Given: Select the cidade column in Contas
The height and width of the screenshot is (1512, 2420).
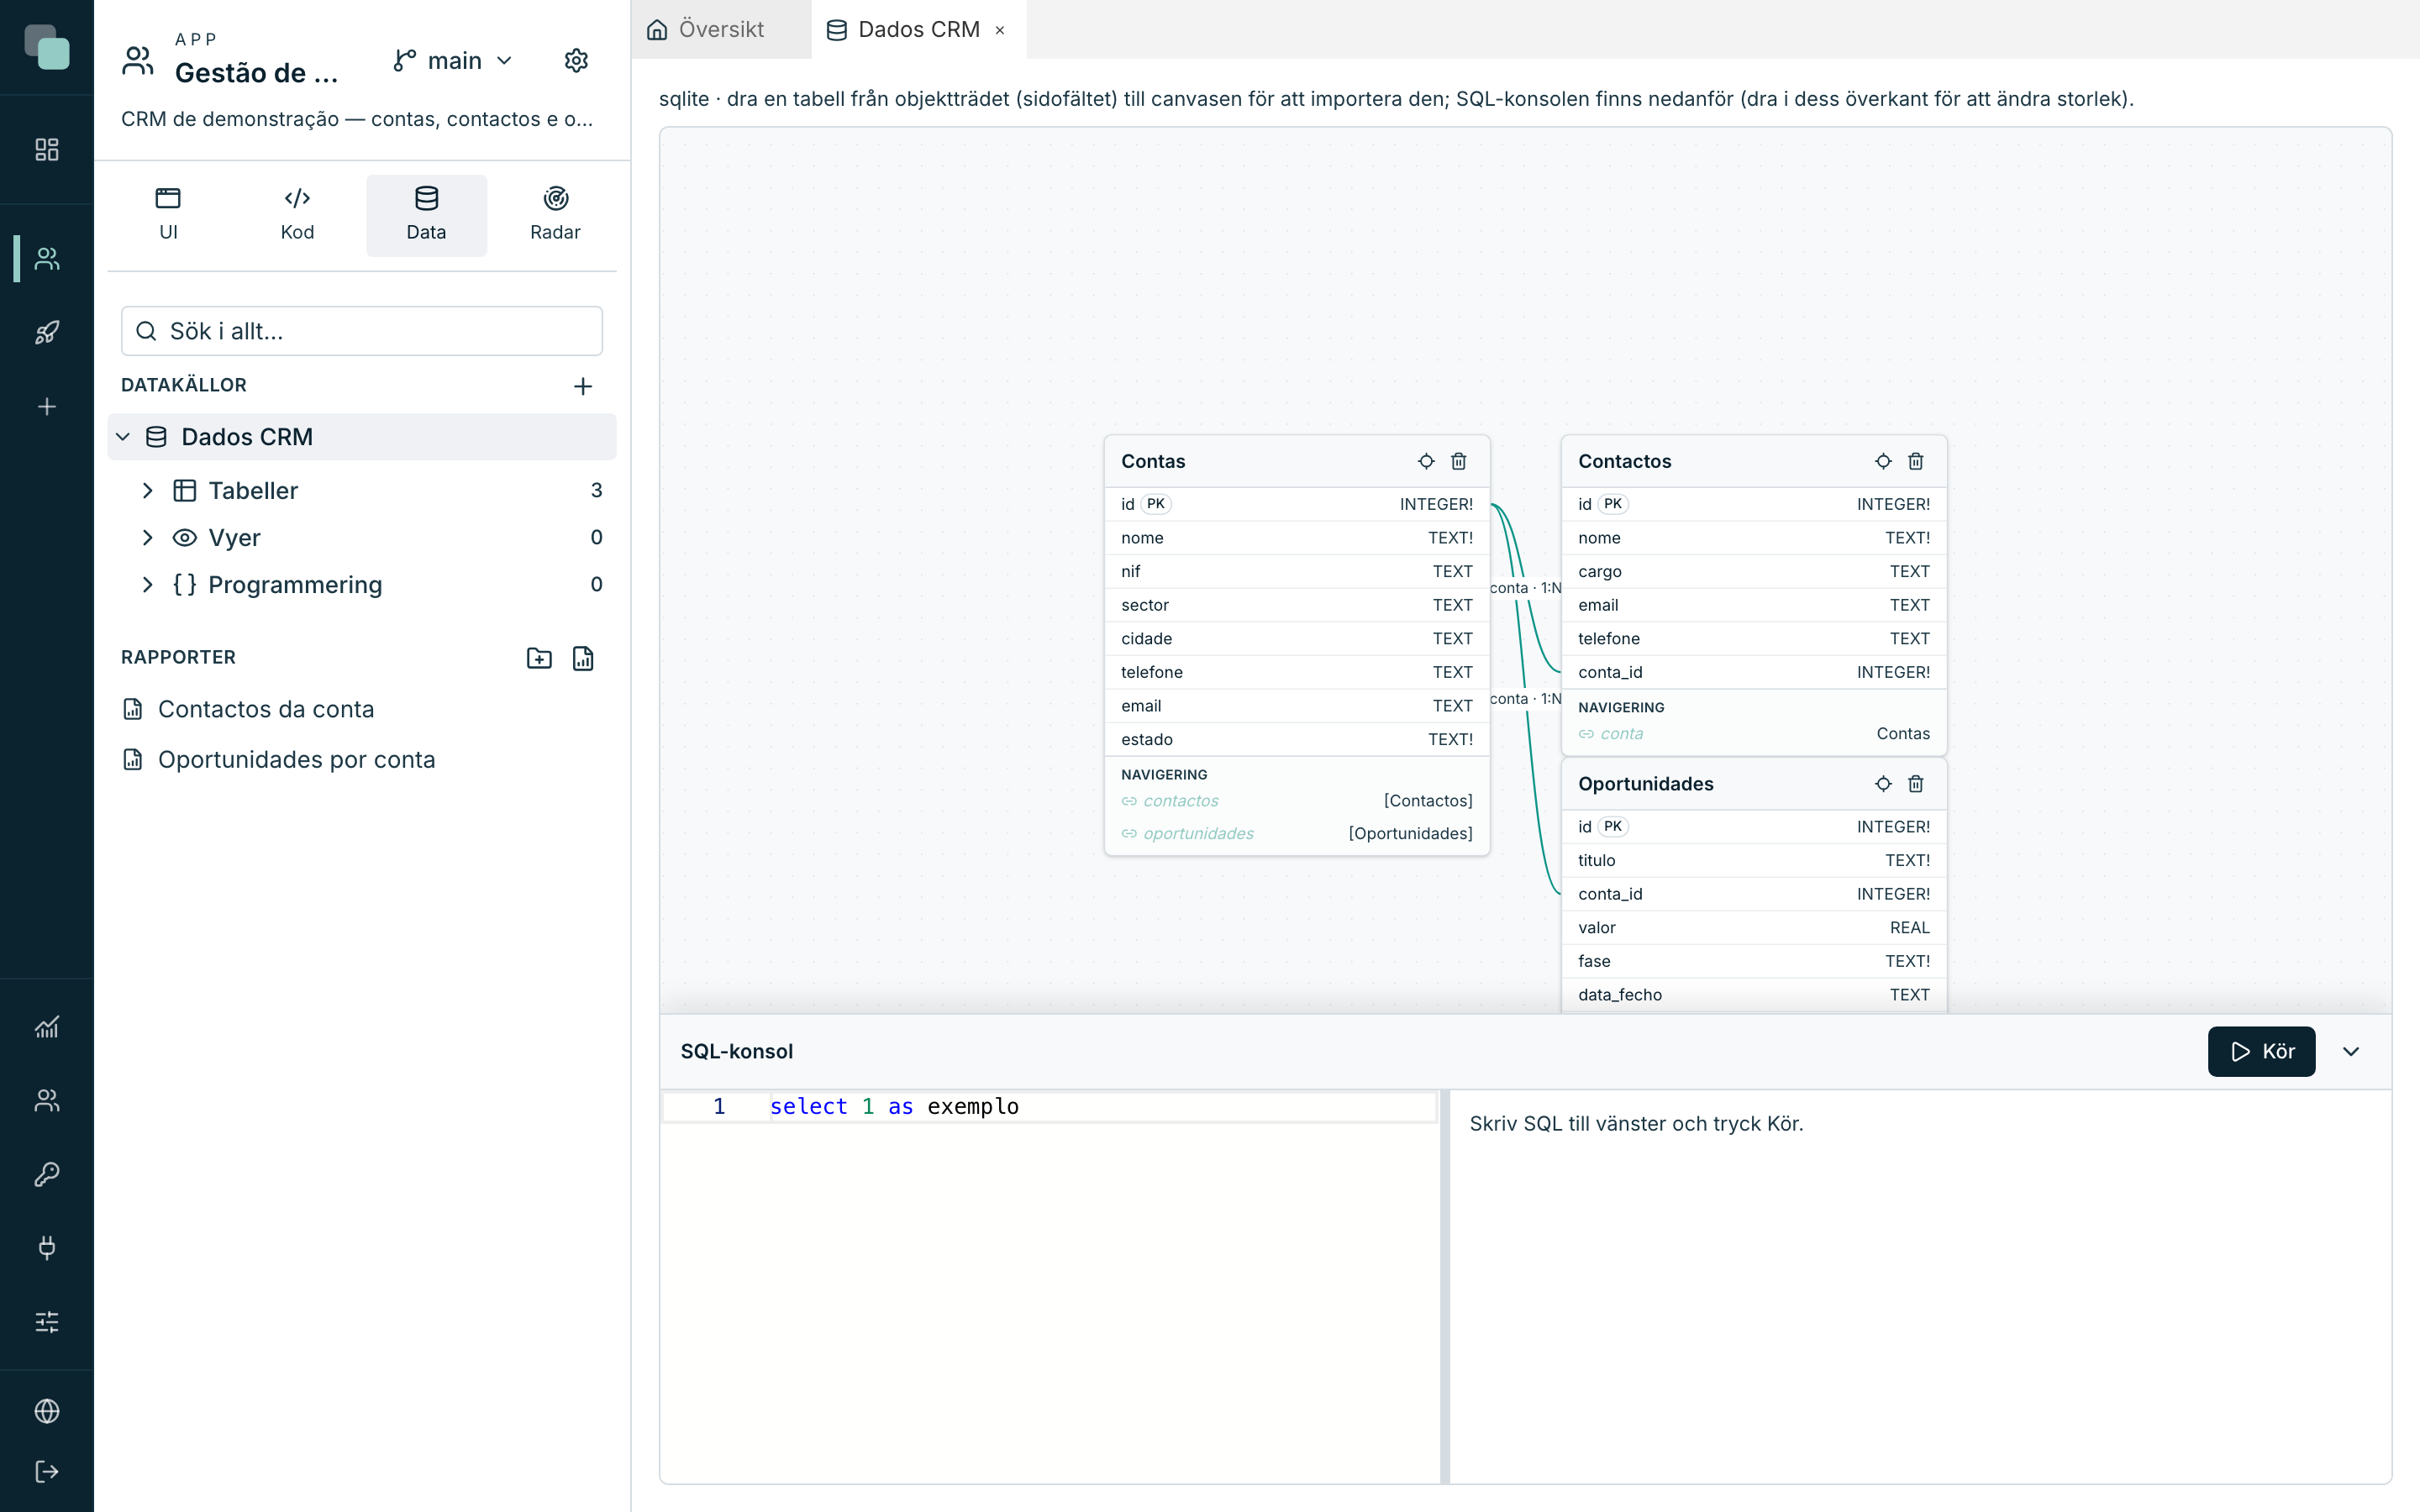Looking at the screenshot, I should [x=1297, y=639].
